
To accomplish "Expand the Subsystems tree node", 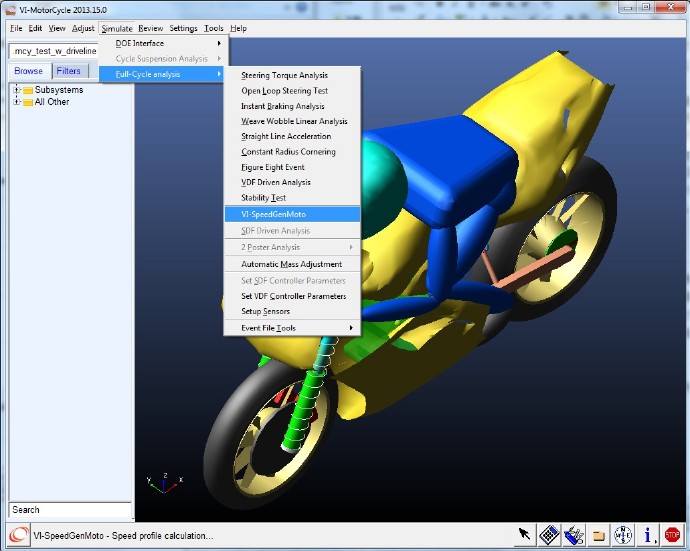I will click(x=17, y=90).
